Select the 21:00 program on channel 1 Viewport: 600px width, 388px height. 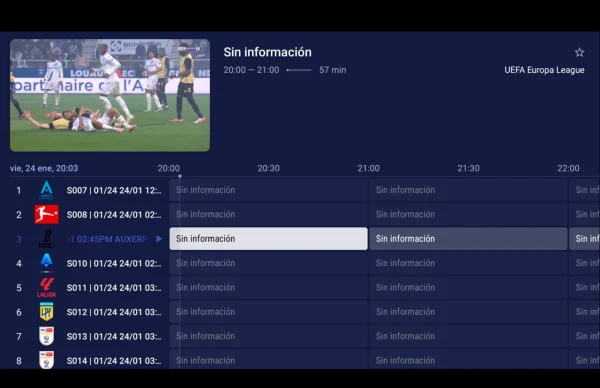[x=468, y=190]
